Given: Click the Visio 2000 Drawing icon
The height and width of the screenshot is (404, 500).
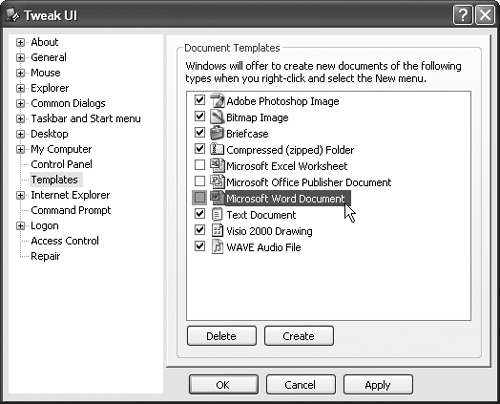Looking at the screenshot, I should click(217, 230).
